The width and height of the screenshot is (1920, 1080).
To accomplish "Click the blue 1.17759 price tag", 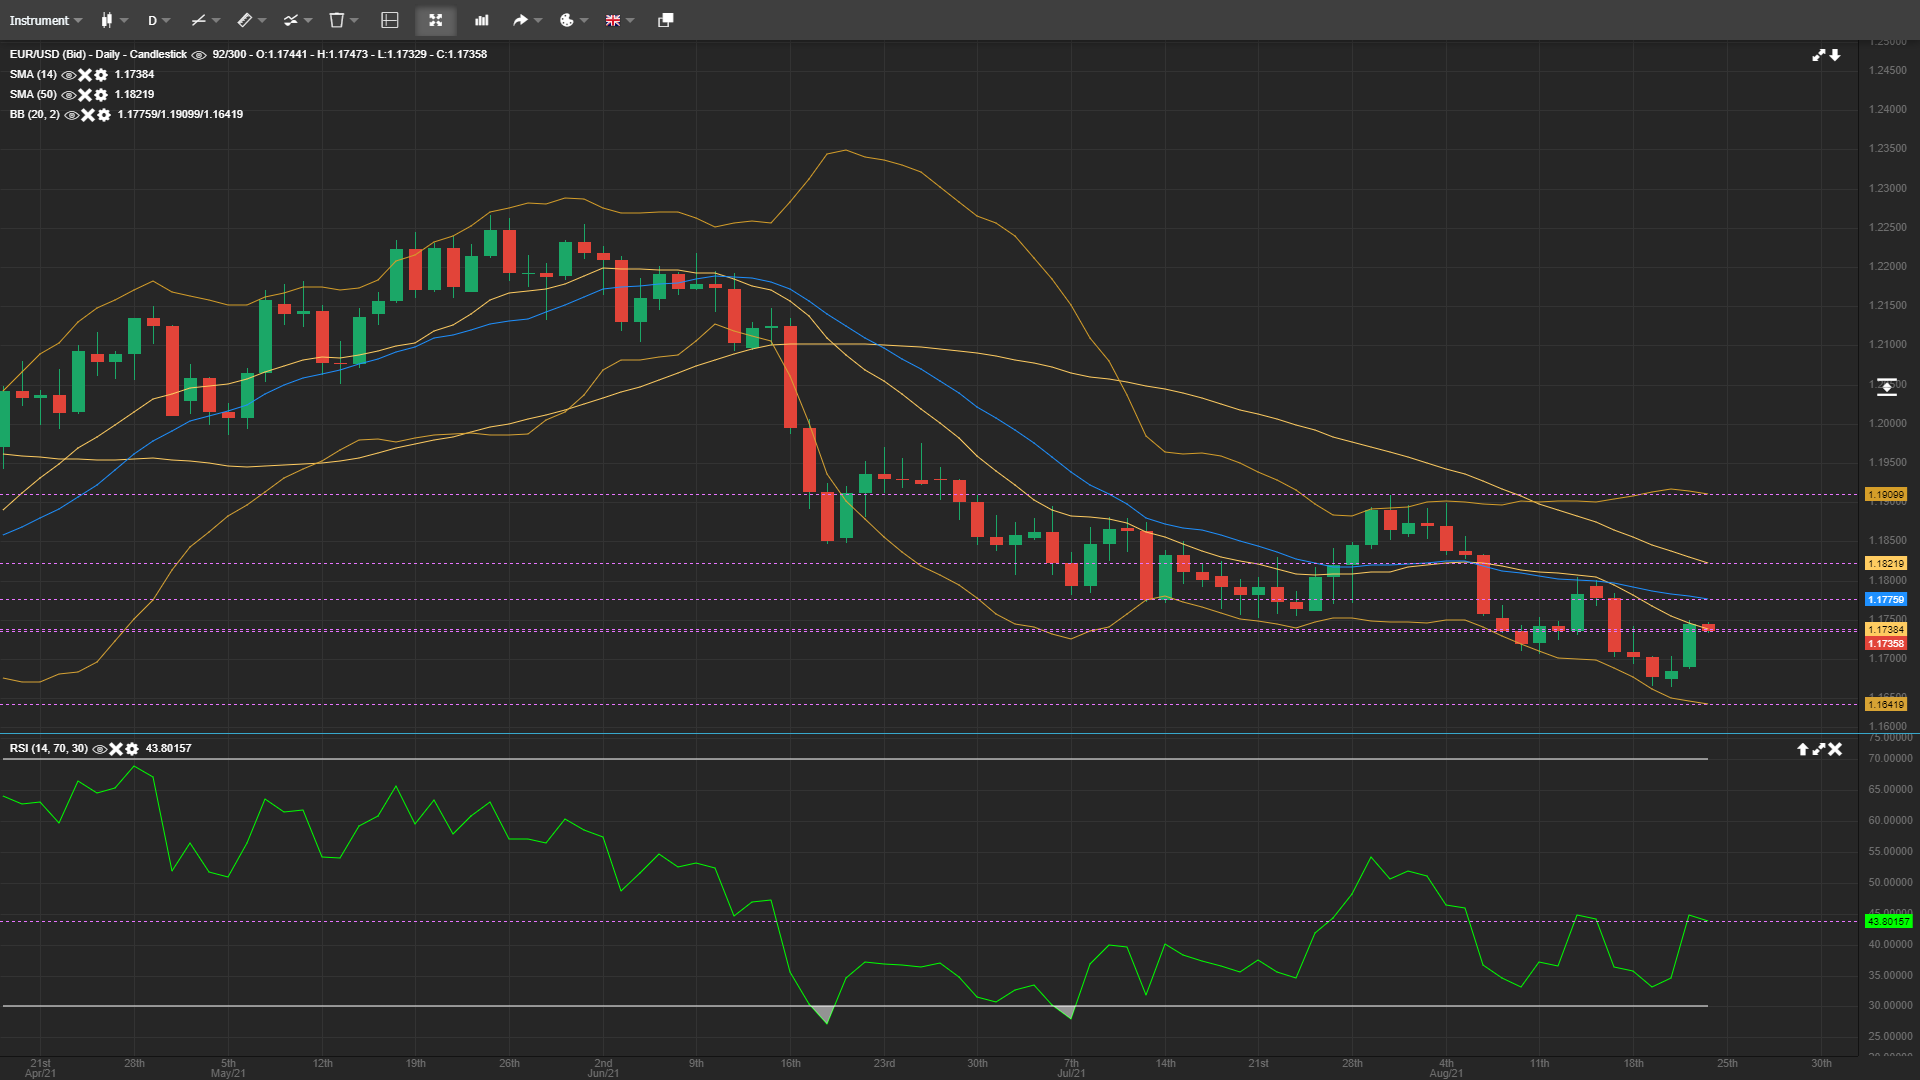I will (x=1886, y=600).
